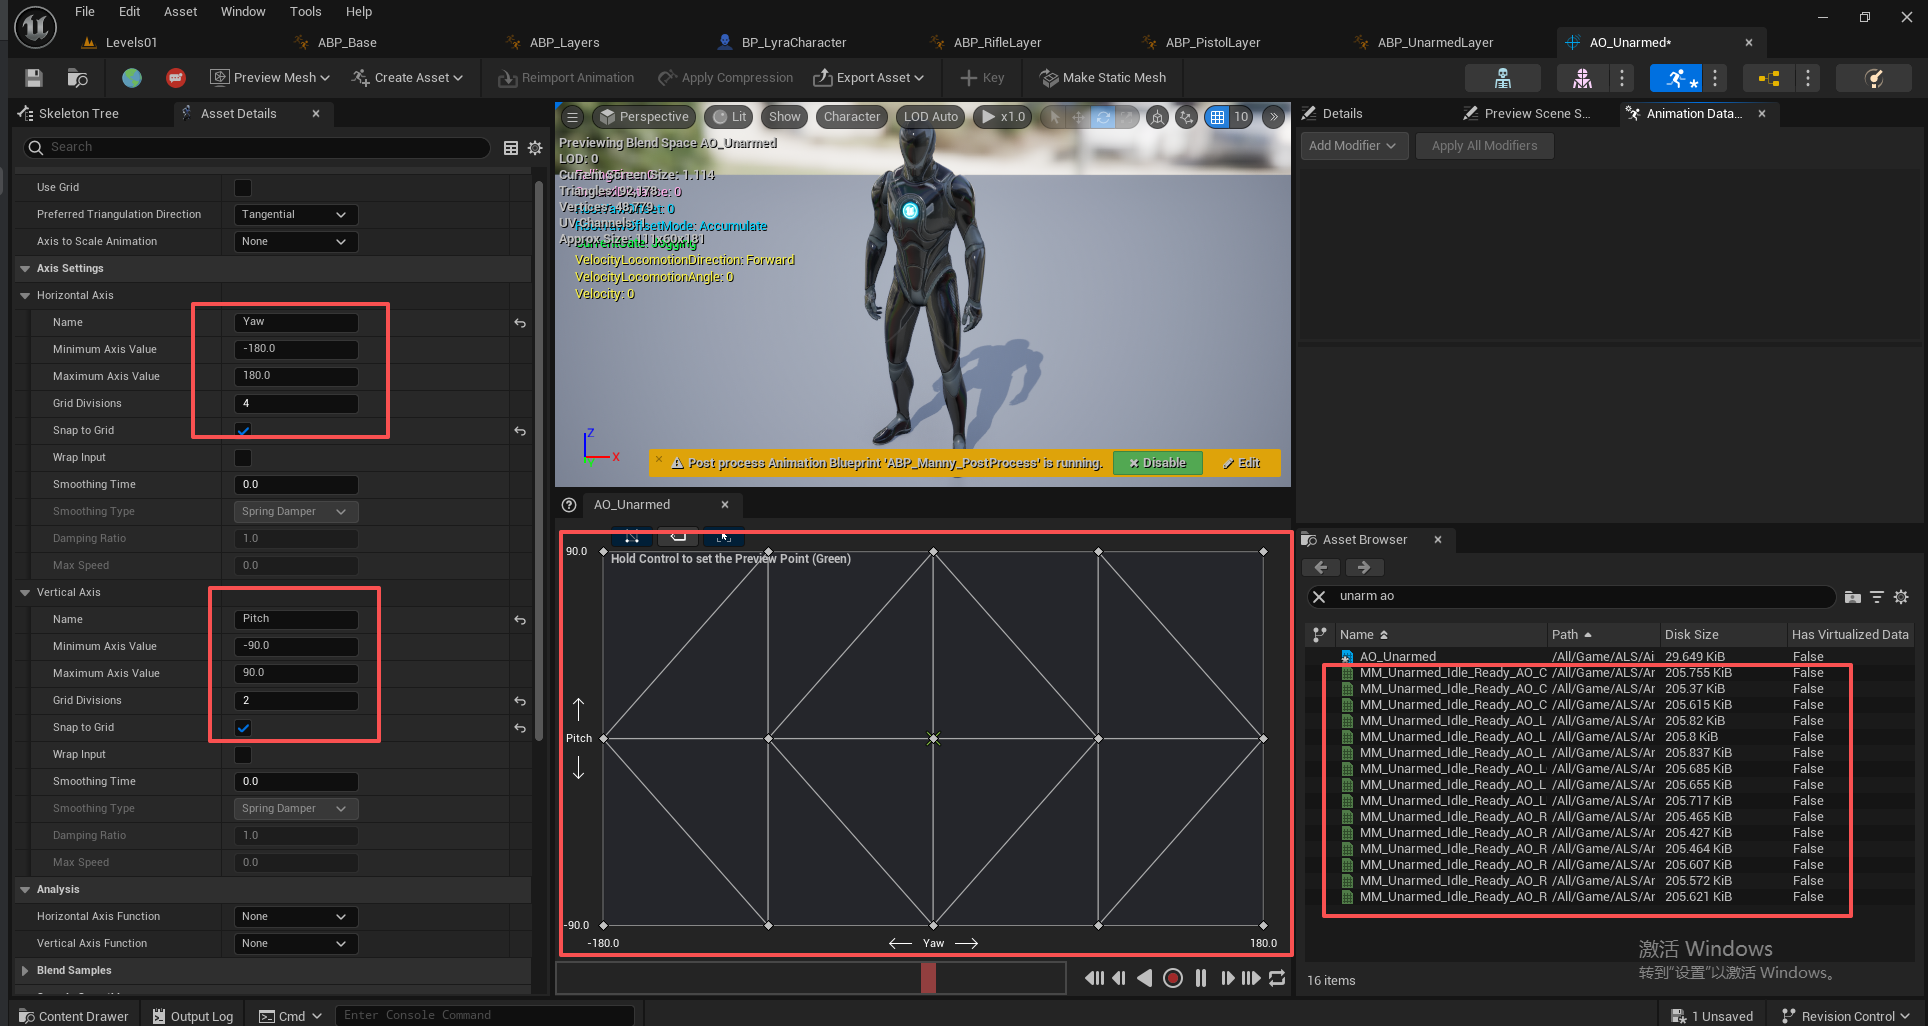The height and width of the screenshot is (1026, 1928).
Task: Switch to the Skeleton Tree tab
Action: pyautogui.click(x=78, y=114)
